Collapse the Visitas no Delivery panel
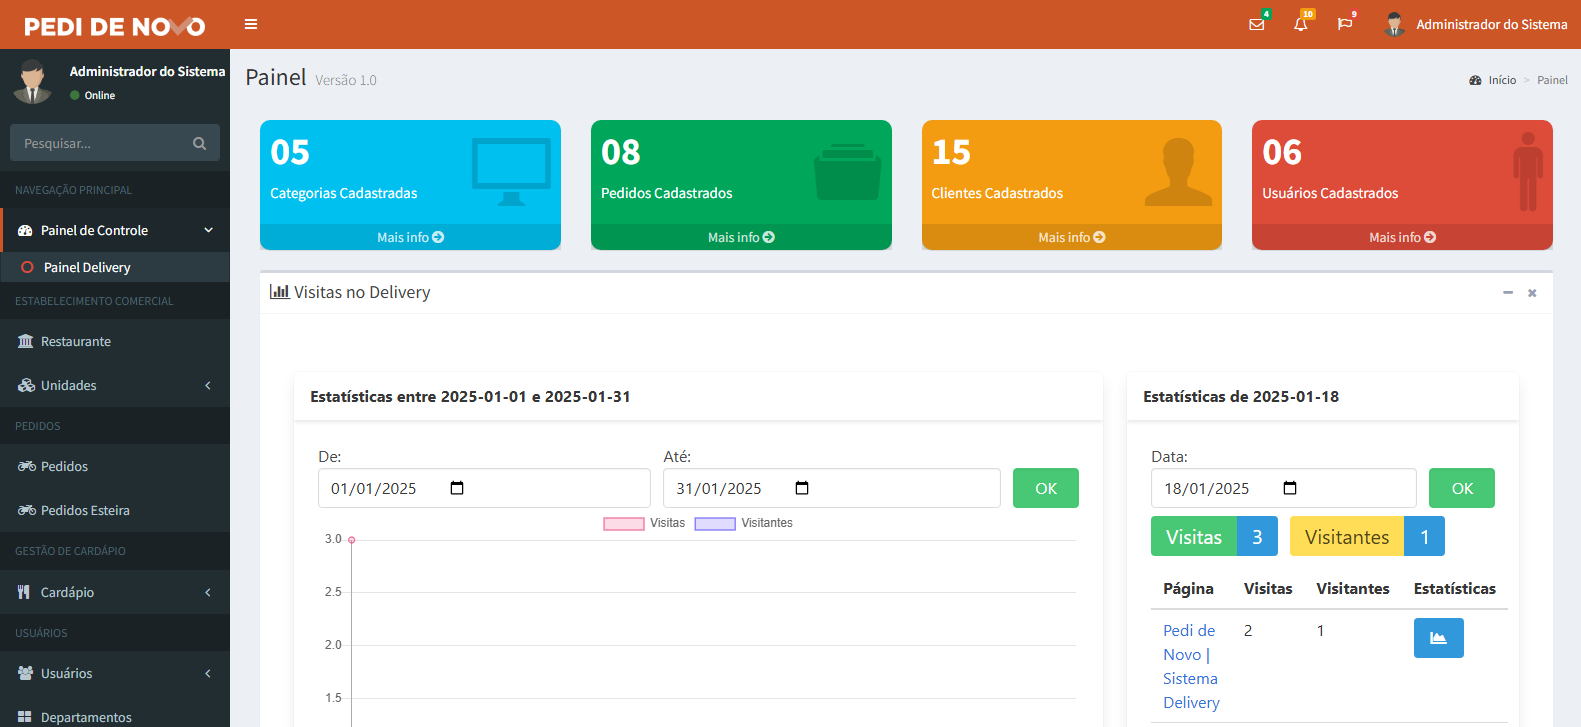 (1507, 293)
